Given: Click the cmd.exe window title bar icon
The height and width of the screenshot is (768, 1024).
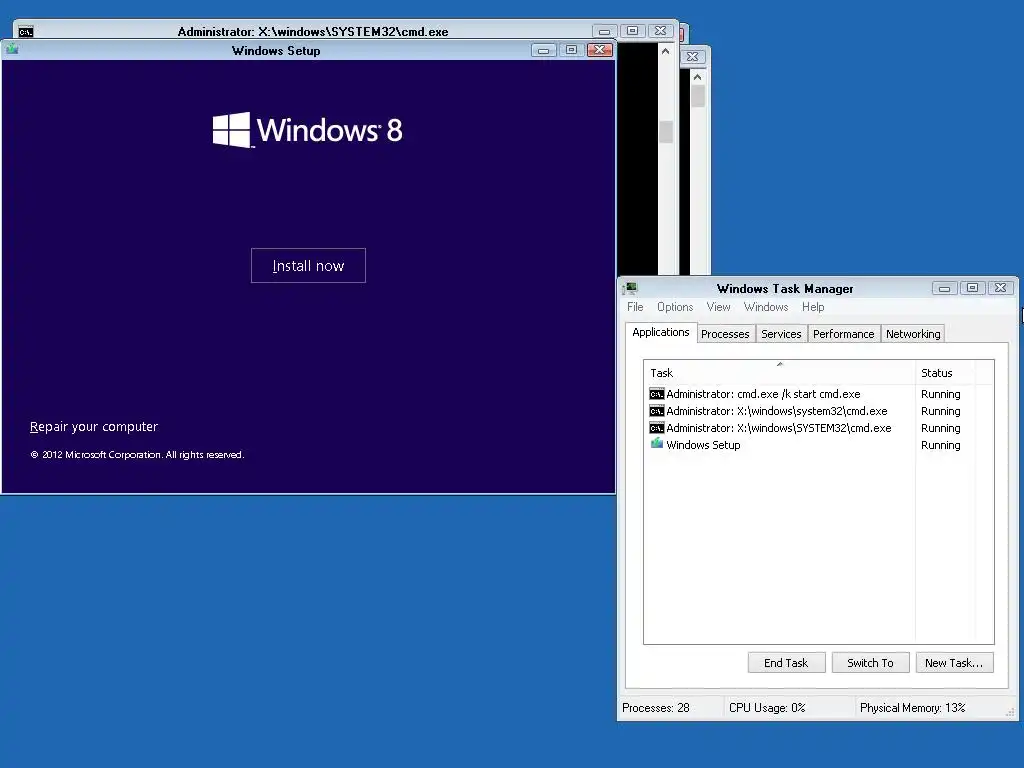Looking at the screenshot, I should (x=26, y=31).
